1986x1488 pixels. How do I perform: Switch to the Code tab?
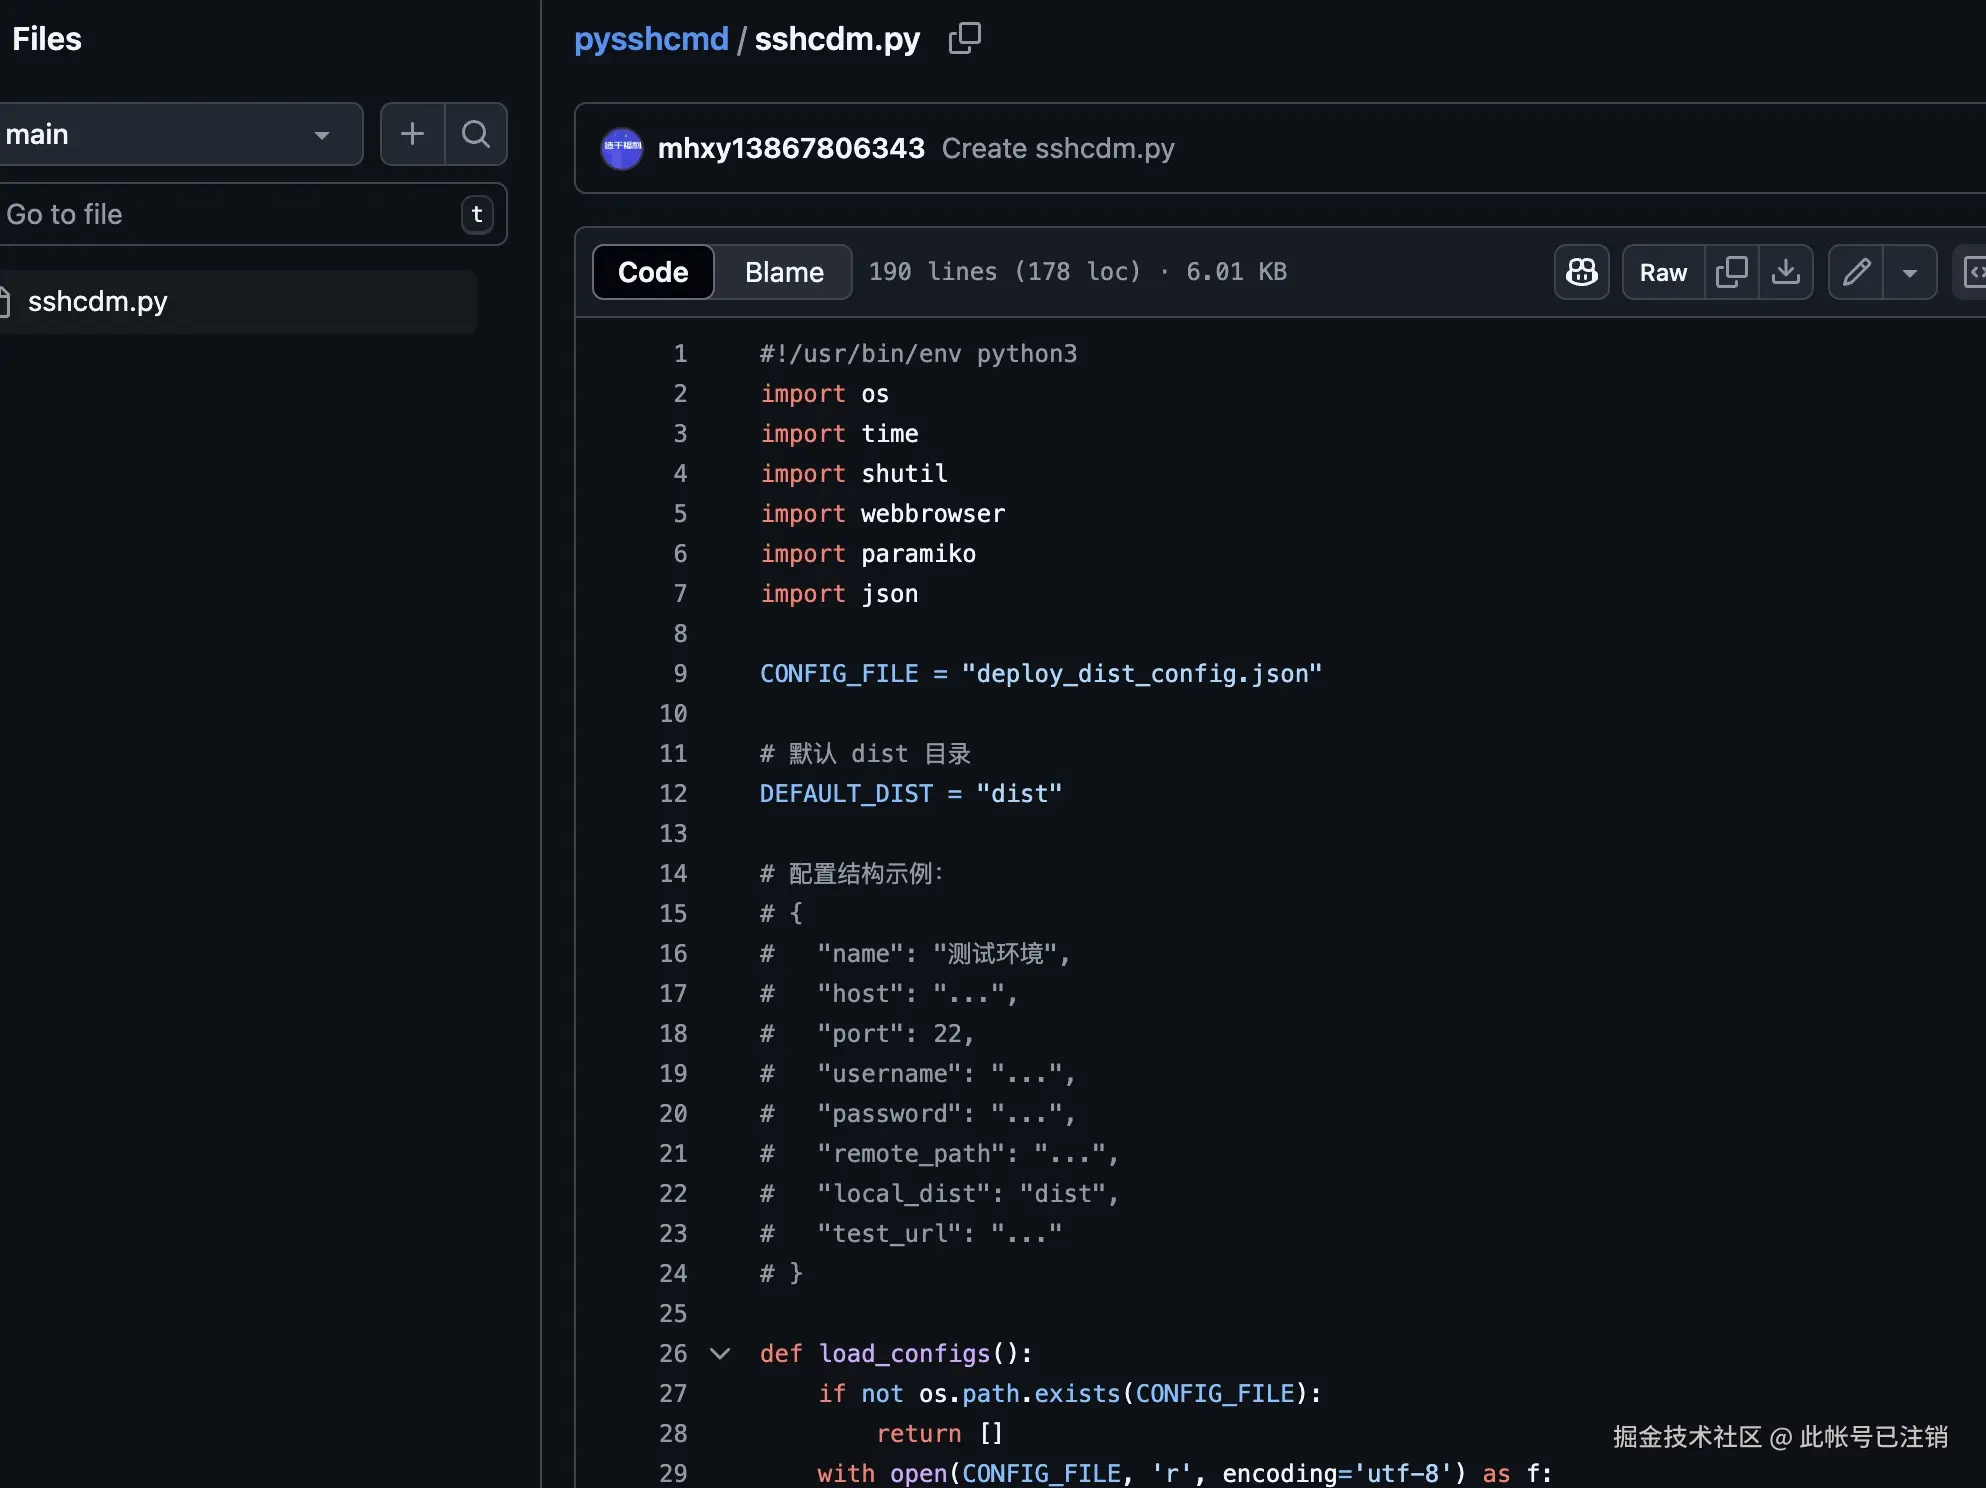coord(653,272)
